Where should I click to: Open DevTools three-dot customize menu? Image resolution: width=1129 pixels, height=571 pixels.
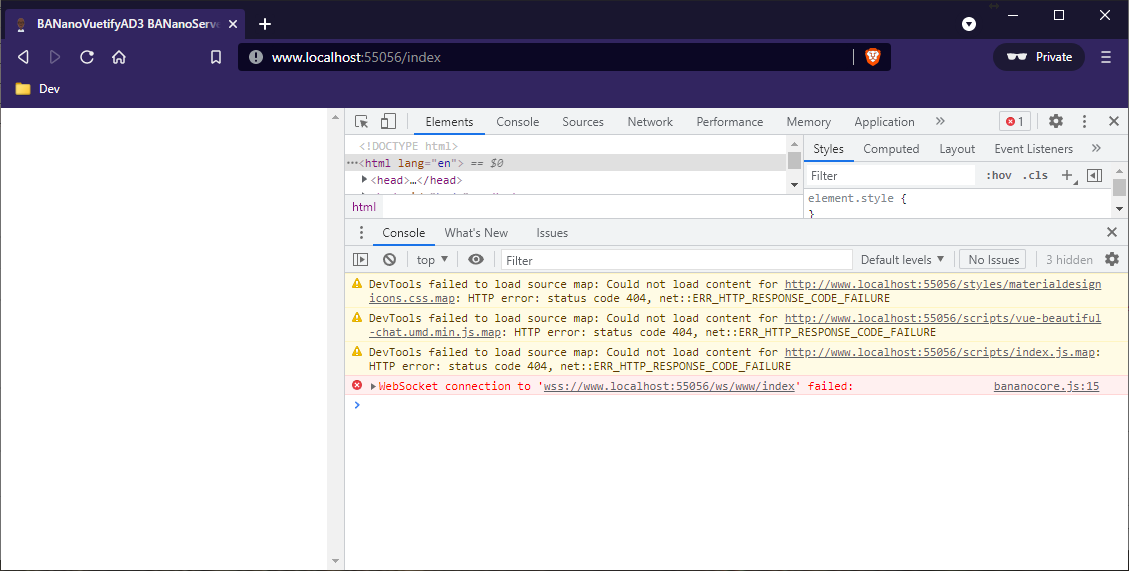(x=1084, y=122)
